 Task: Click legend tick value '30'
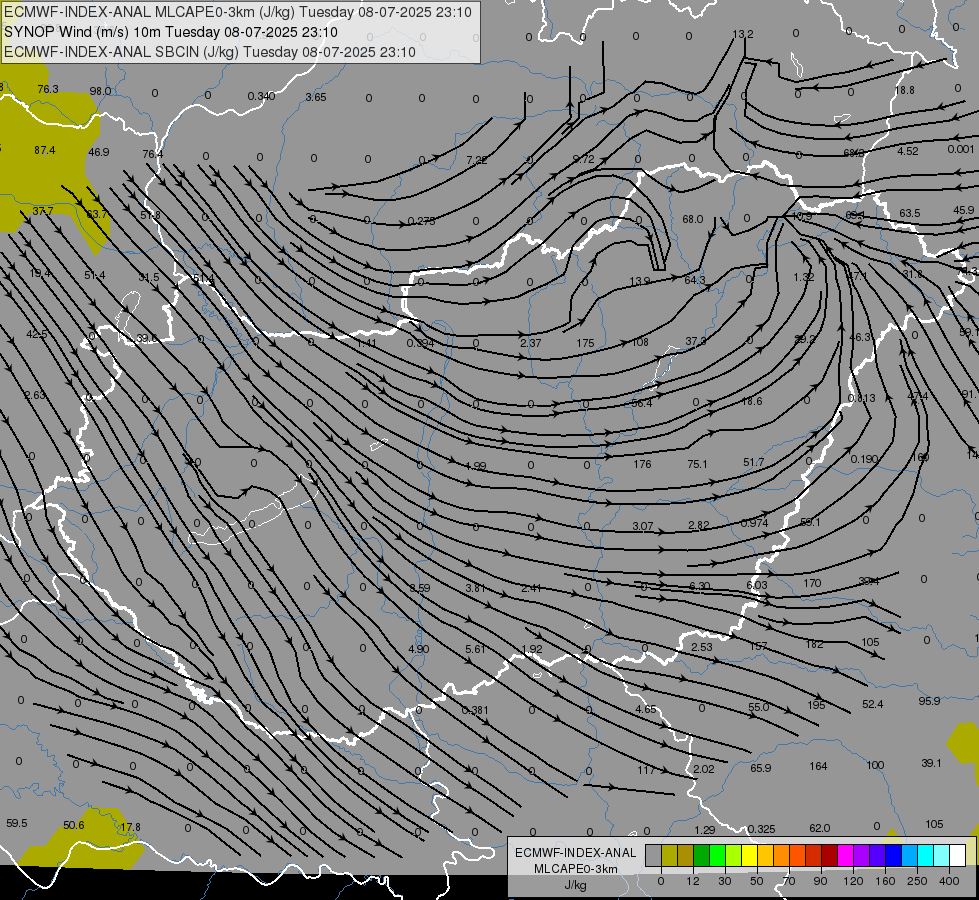point(725,881)
